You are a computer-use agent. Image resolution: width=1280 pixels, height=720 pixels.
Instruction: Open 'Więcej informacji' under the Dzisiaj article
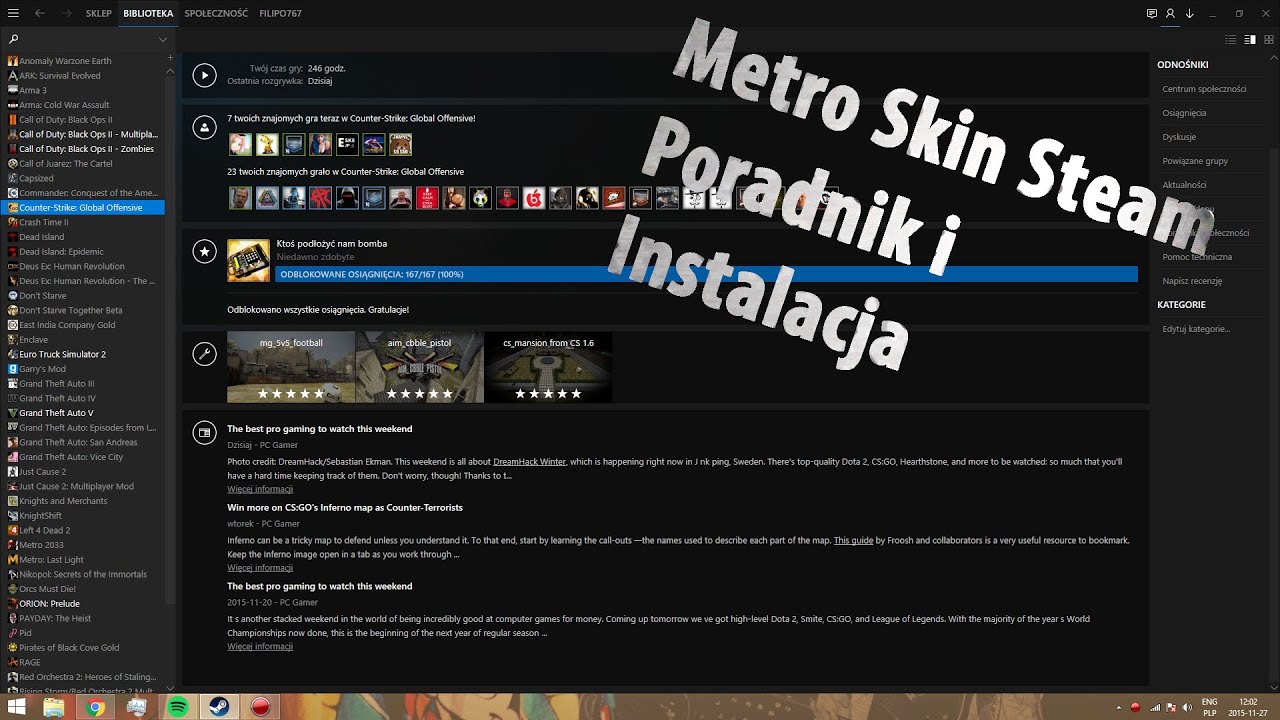point(260,489)
